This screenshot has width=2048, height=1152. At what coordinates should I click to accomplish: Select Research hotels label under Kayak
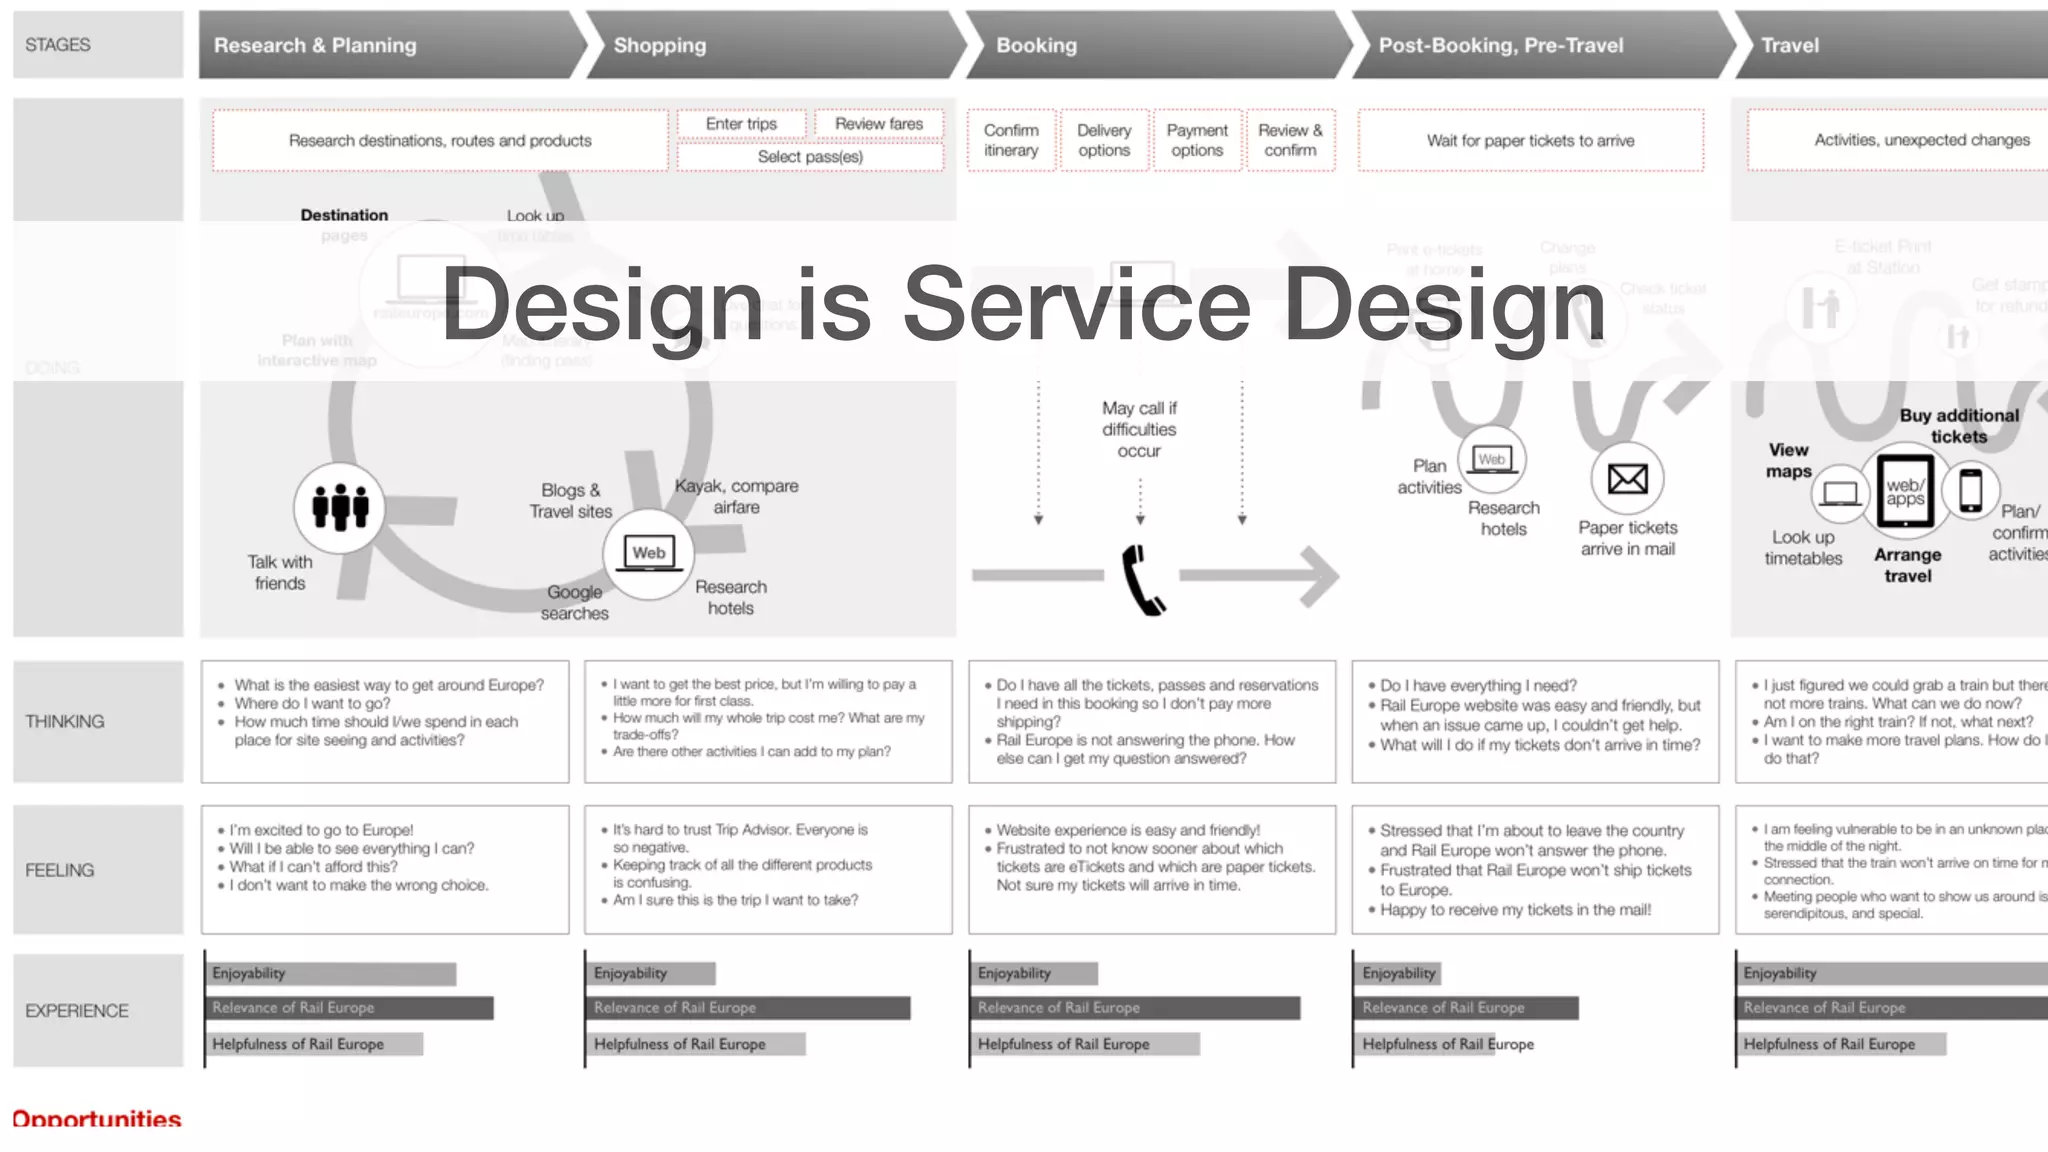point(731,598)
